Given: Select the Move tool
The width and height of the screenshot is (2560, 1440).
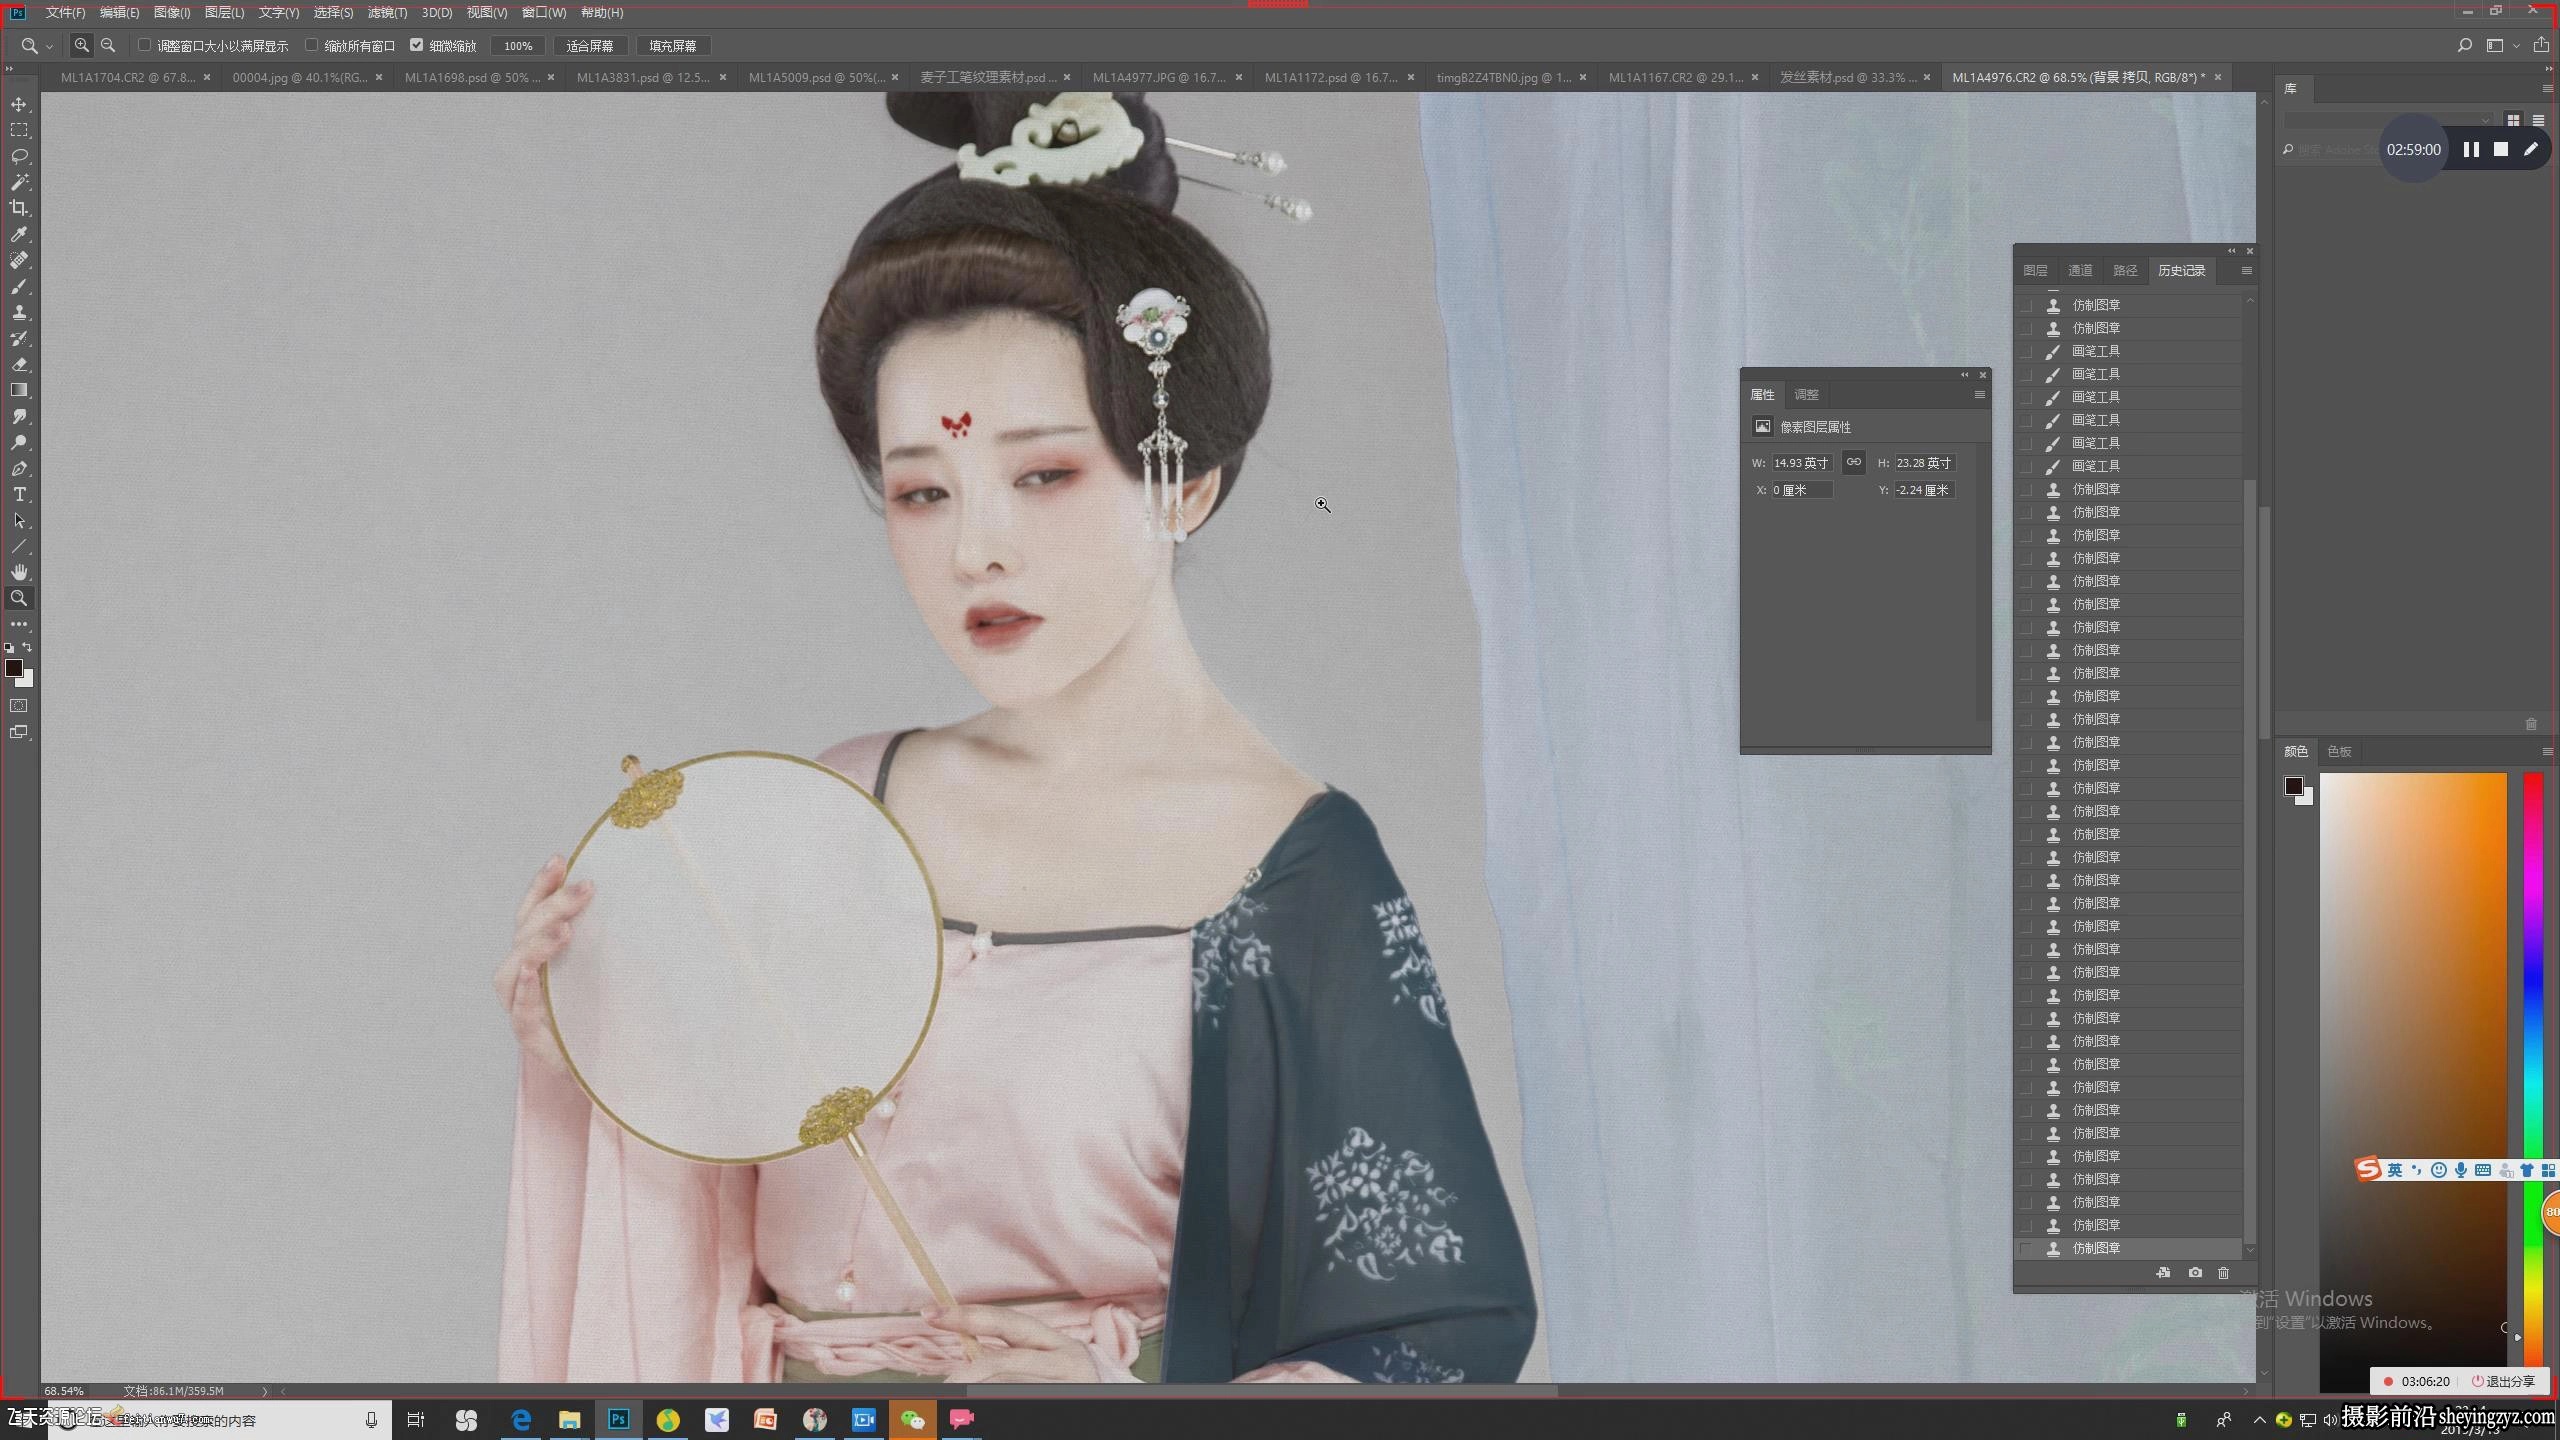Looking at the screenshot, I should coord(19,104).
